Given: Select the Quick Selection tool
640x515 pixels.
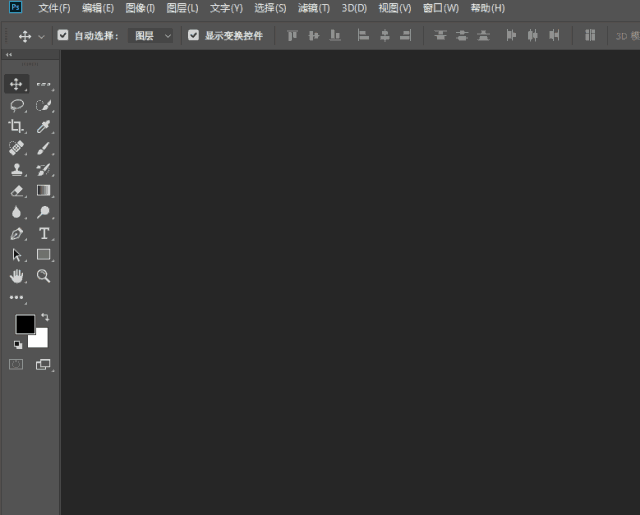Looking at the screenshot, I should pyautogui.click(x=43, y=105).
